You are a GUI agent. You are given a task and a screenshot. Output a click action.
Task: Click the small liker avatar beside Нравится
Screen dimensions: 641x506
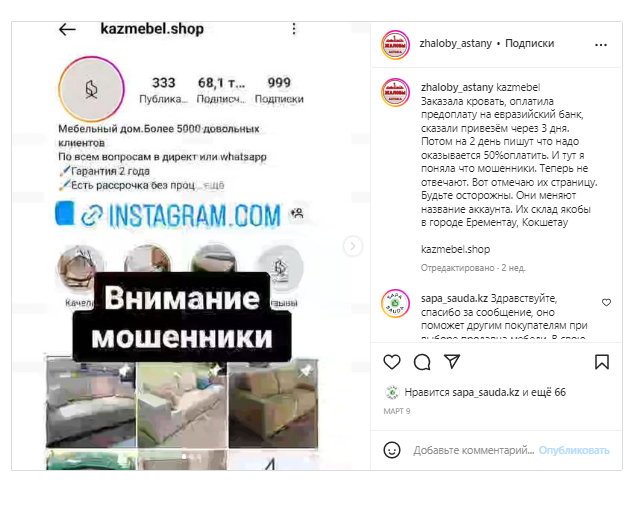coord(392,392)
